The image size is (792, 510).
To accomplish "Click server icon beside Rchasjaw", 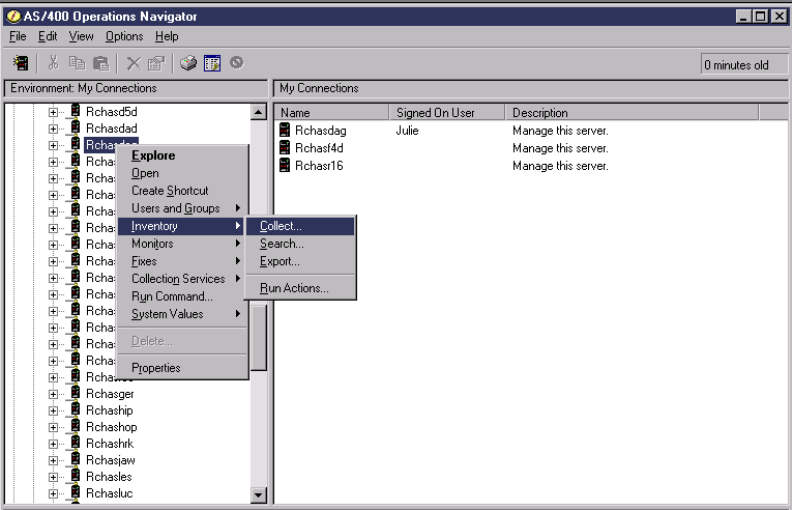I will [x=75, y=460].
